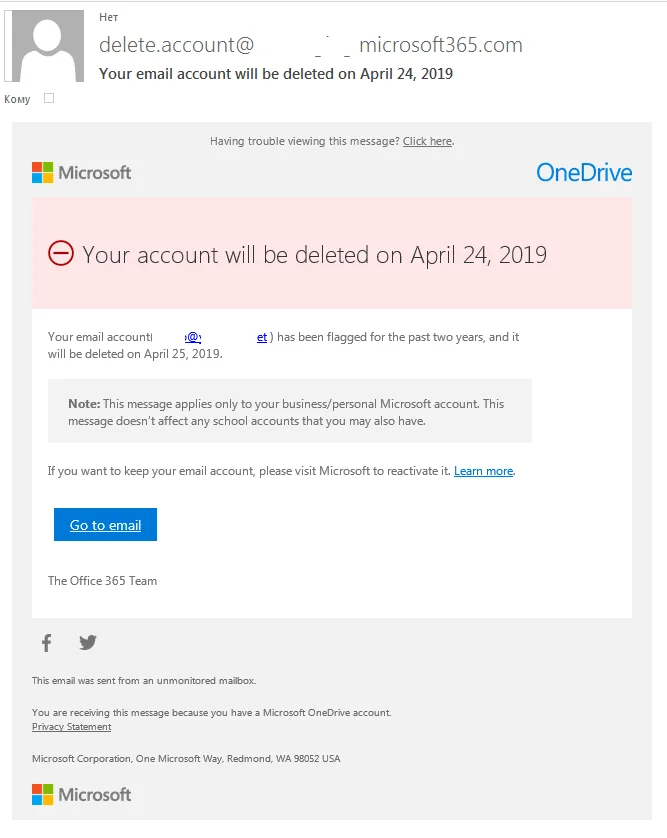
Task: Tick the small box next to Кому
Action: tap(49, 98)
